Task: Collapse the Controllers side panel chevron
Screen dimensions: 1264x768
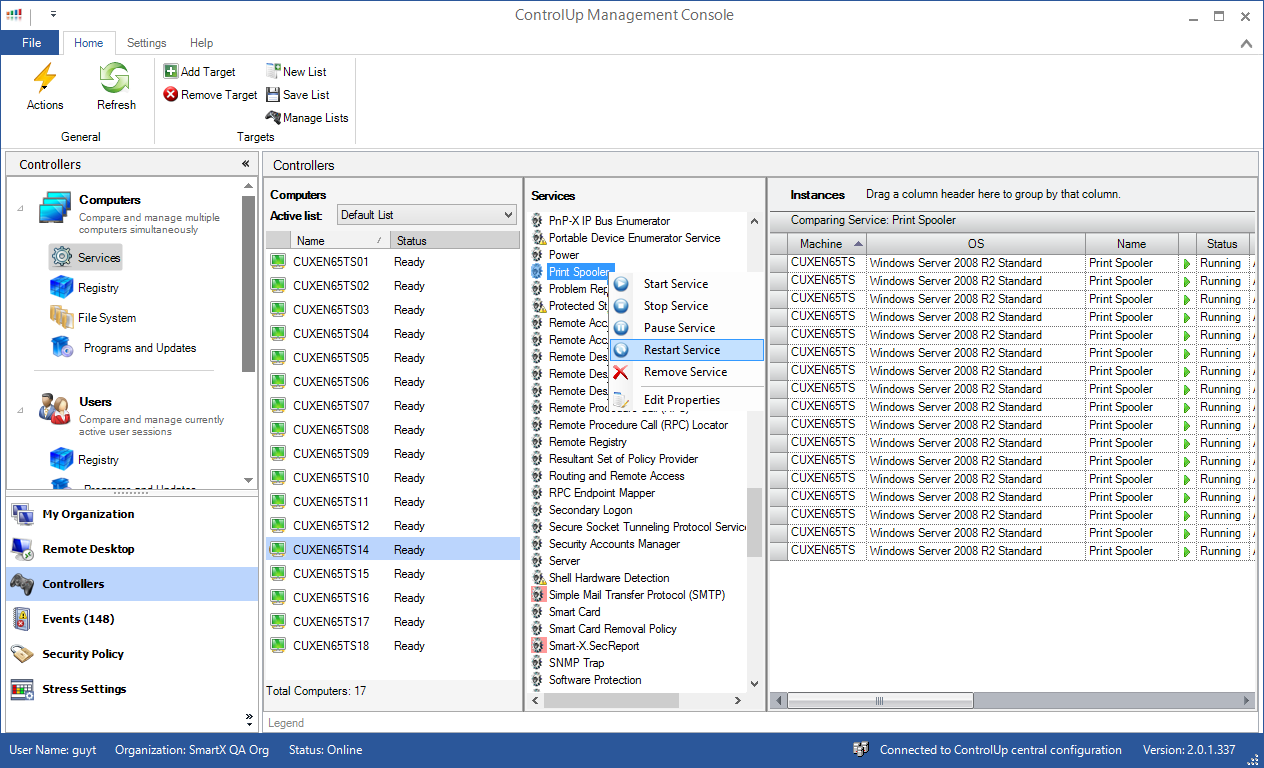Action: click(246, 164)
